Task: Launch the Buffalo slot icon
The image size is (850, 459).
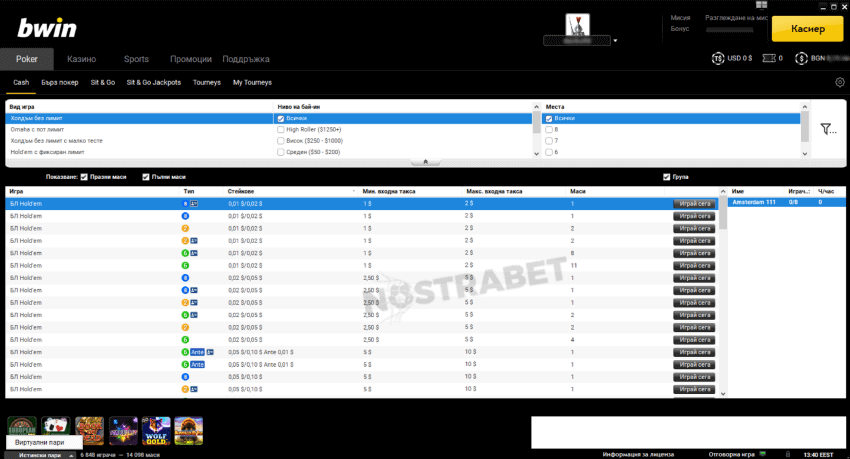Action: 189,431
